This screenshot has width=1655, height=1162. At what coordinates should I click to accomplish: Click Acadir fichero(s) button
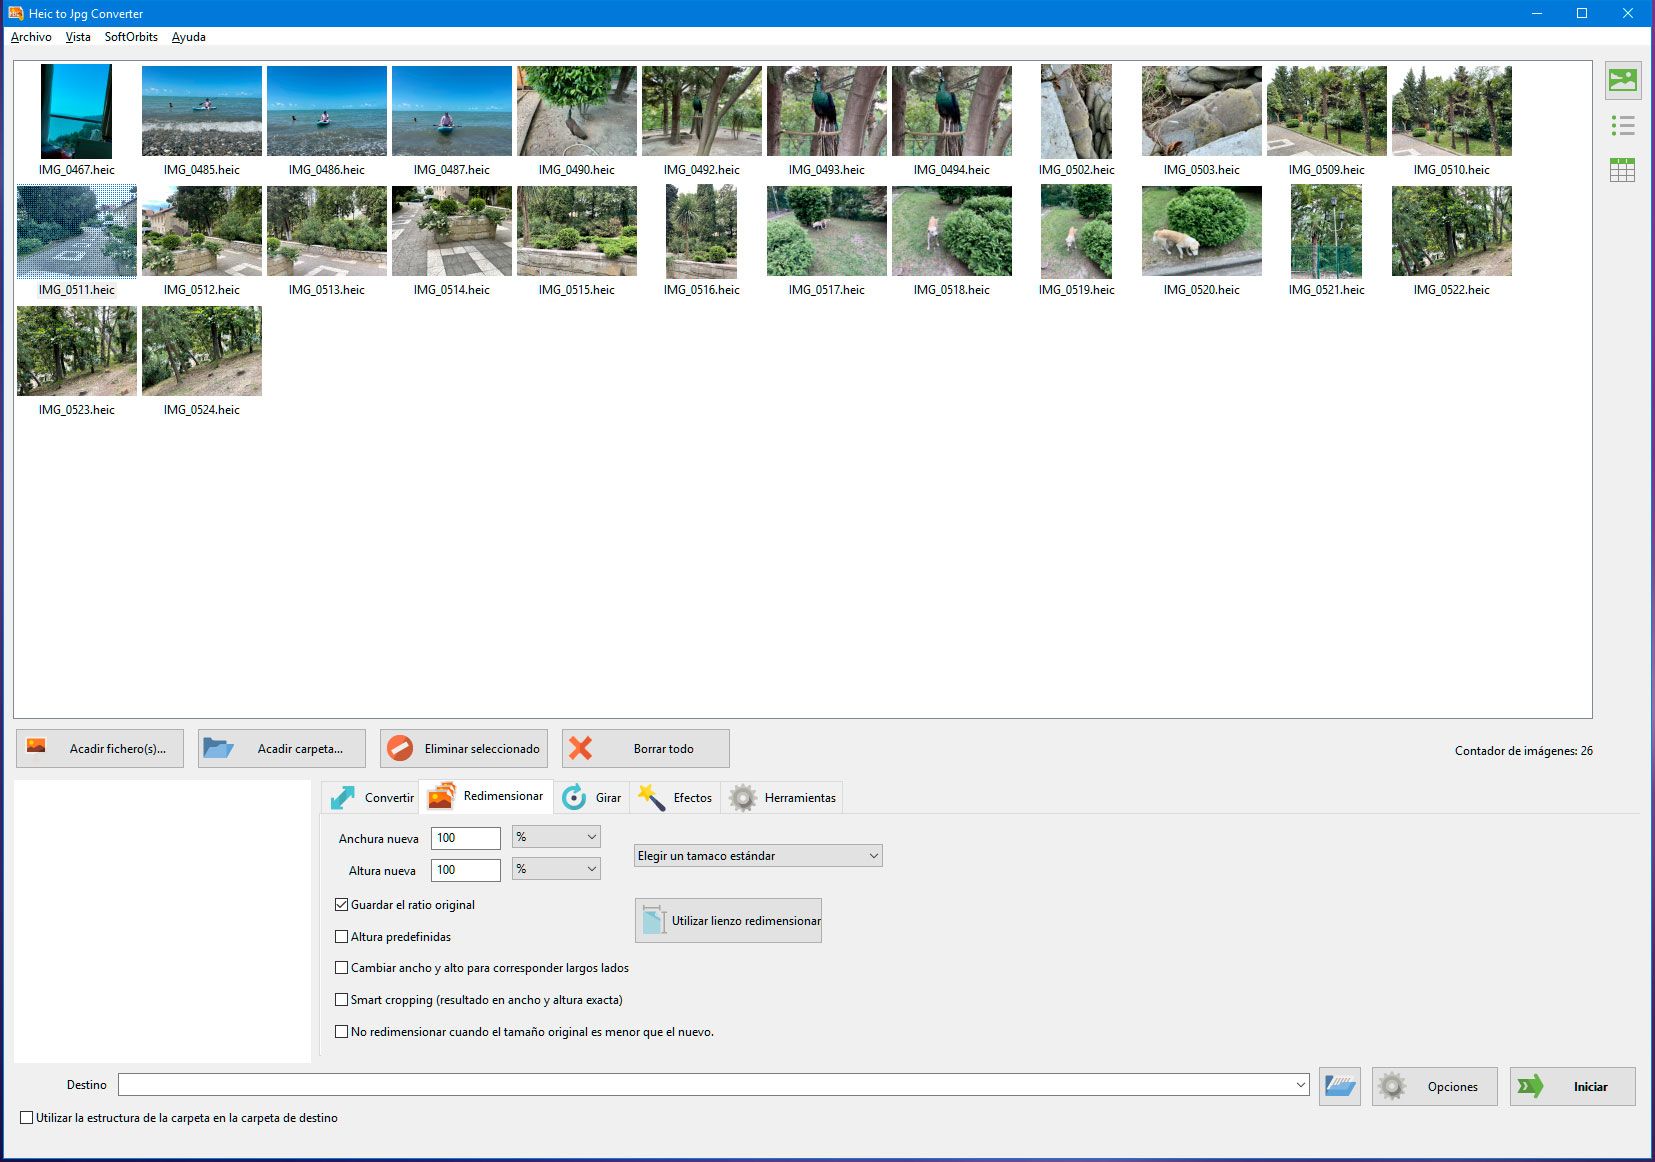(99, 748)
